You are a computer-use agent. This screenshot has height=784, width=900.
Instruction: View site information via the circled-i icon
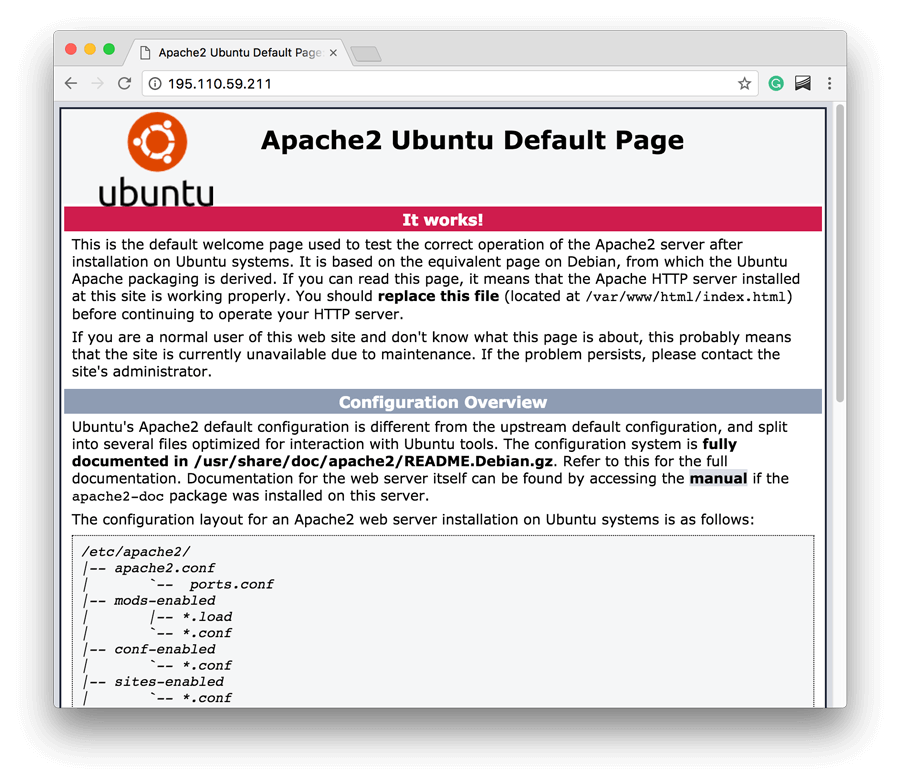click(154, 84)
